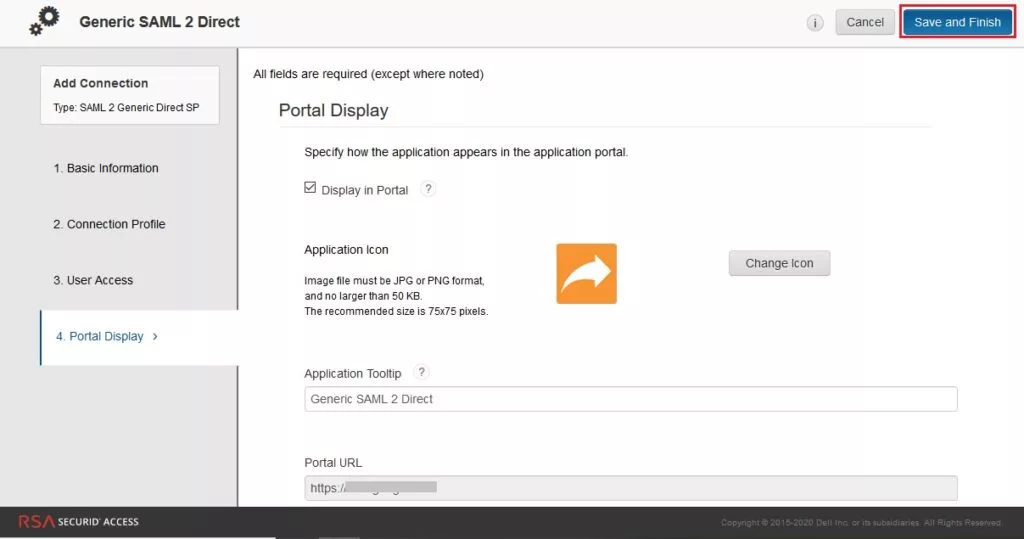
Task: Click 'All fields are required' note
Action: point(368,74)
